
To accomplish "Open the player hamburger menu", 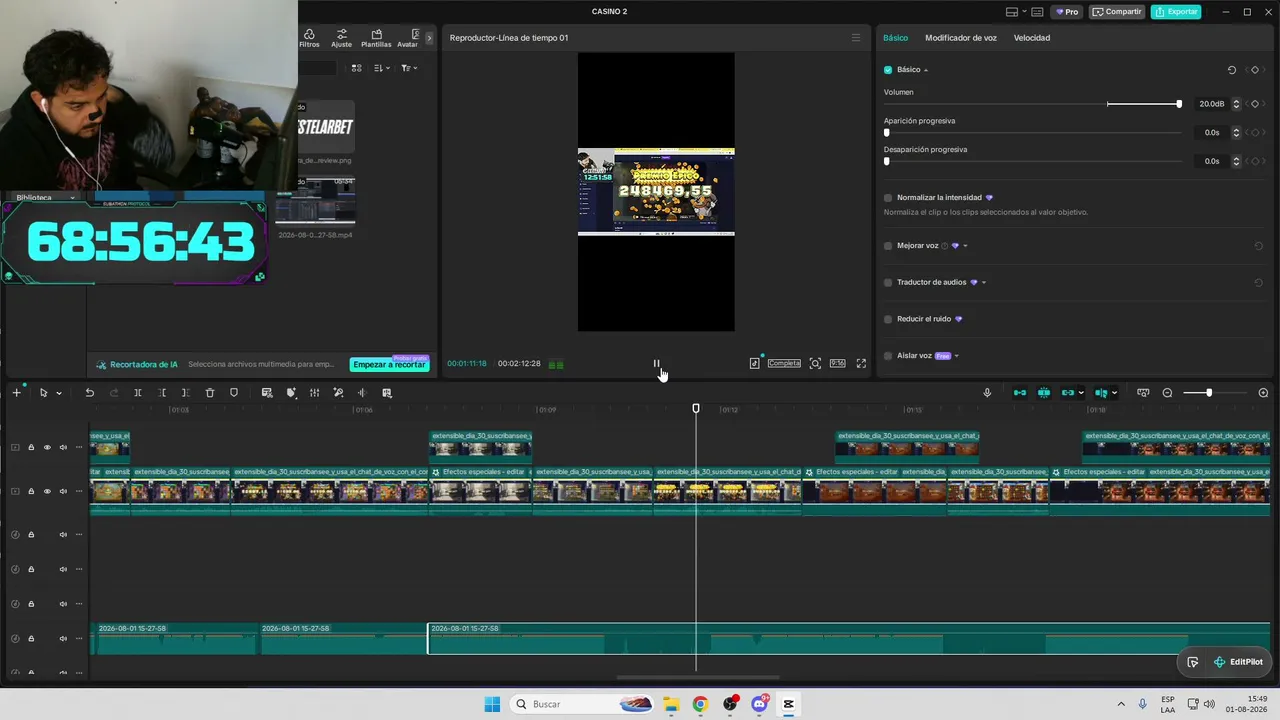I will (855, 38).
